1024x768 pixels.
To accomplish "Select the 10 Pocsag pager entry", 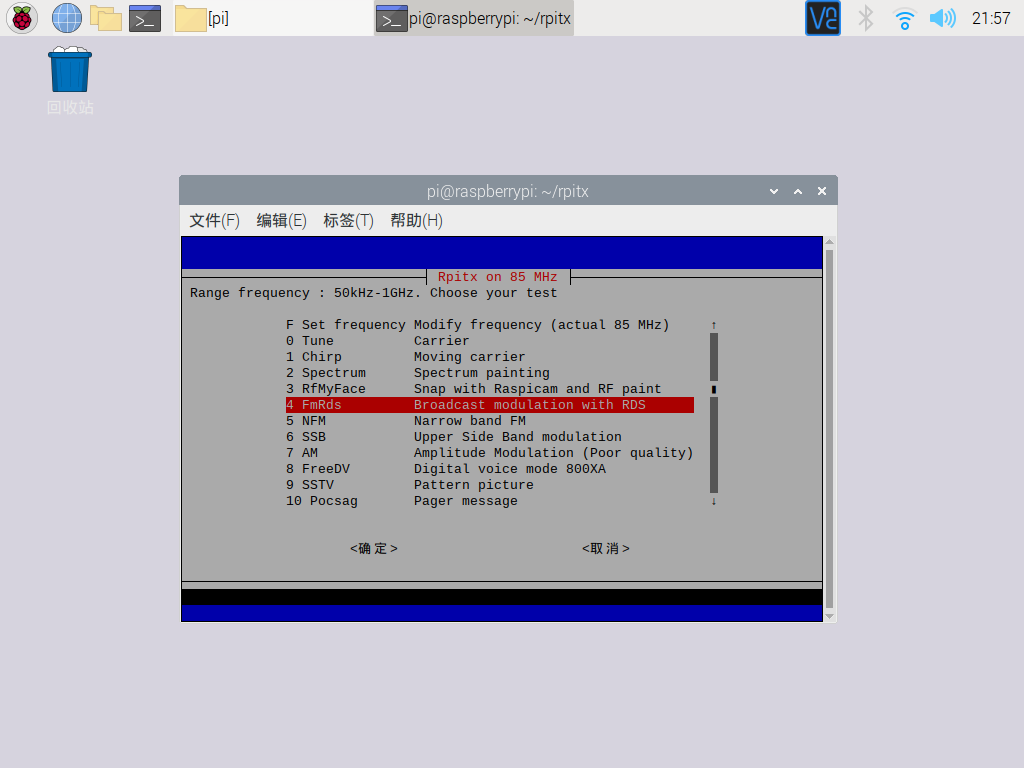I will tap(490, 501).
